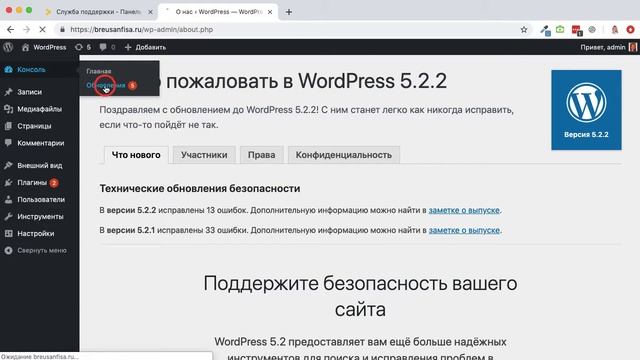Go back with browser back arrow
This screenshot has width=640, height=360.
tap(11, 29)
